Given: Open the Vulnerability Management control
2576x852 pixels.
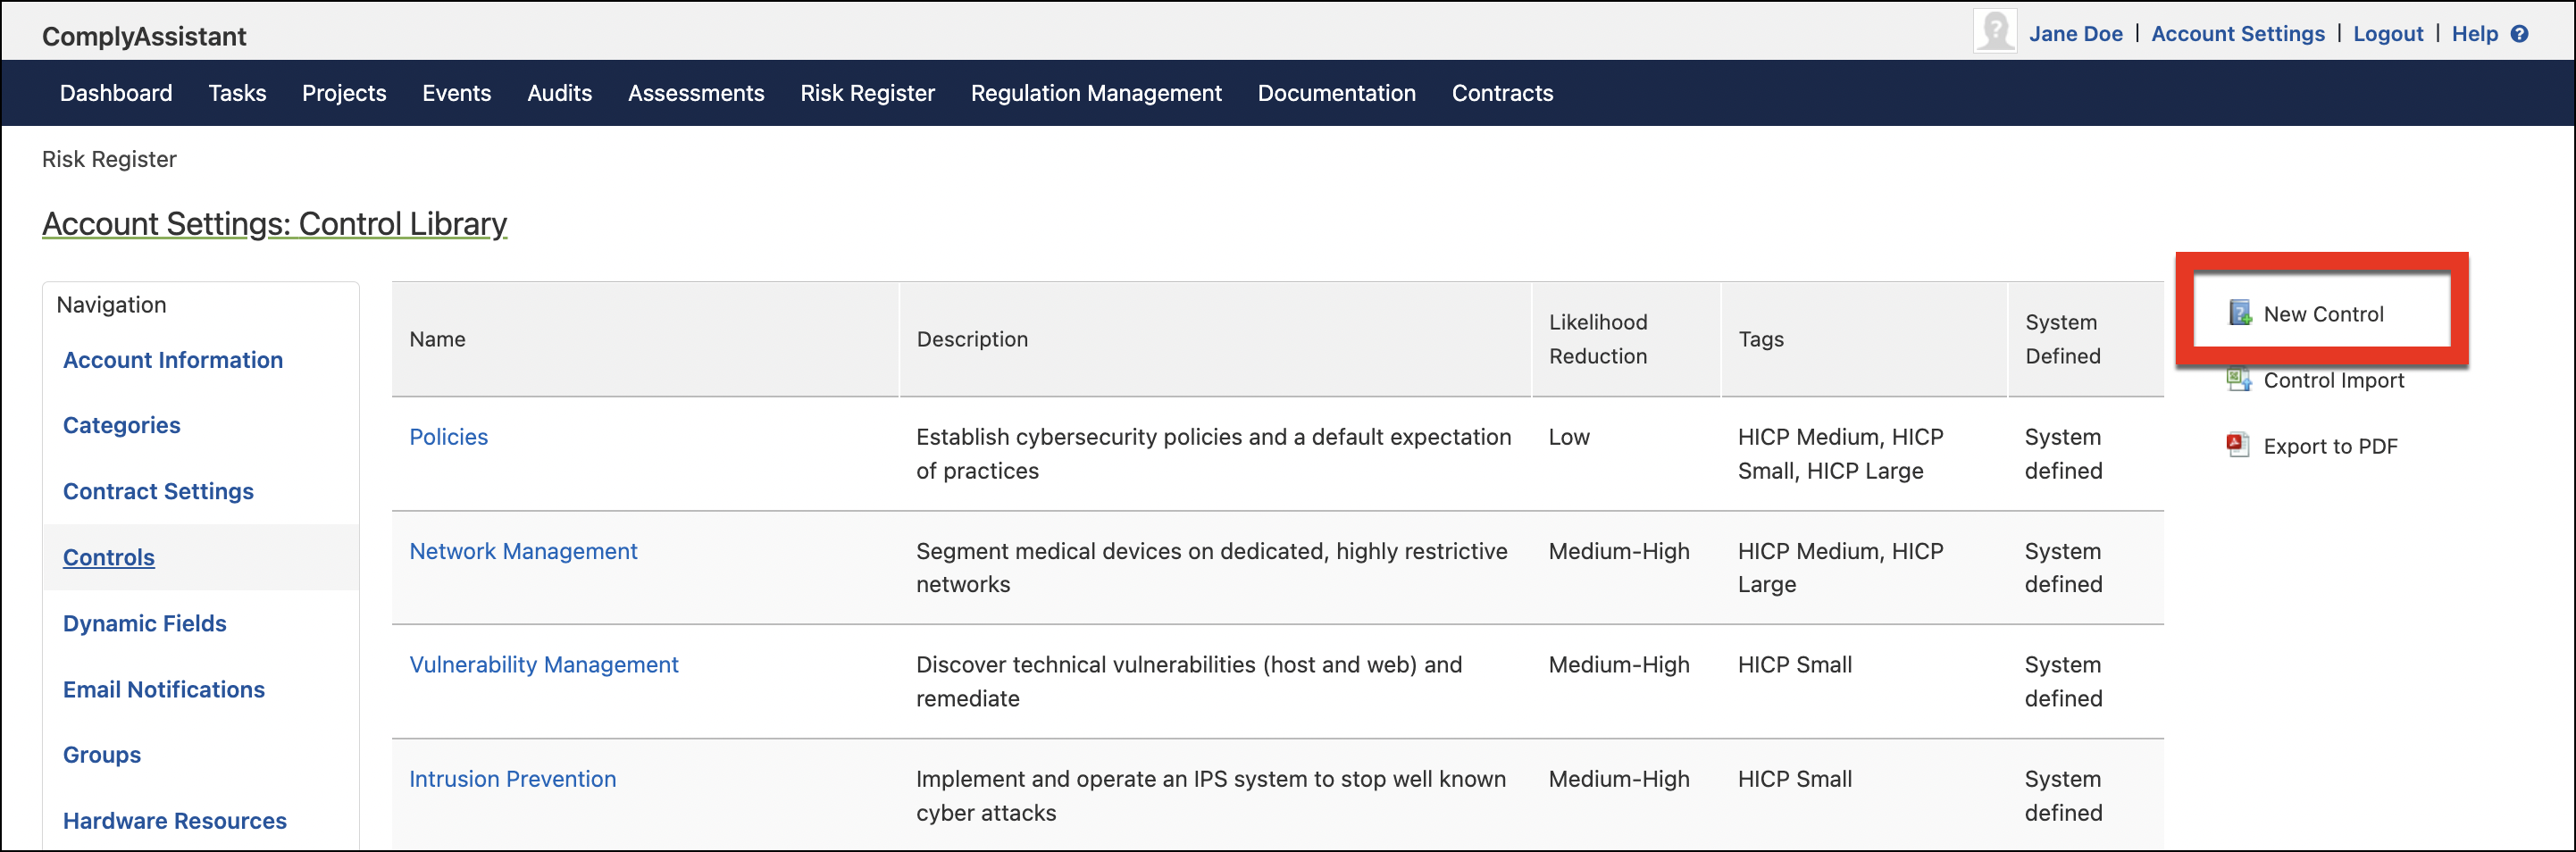Looking at the screenshot, I should (544, 665).
